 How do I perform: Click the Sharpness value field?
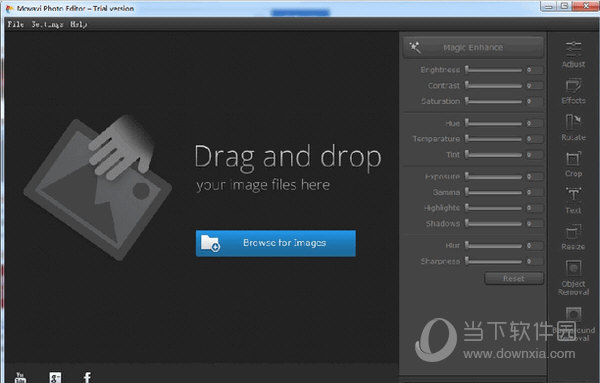click(x=534, y=261)
